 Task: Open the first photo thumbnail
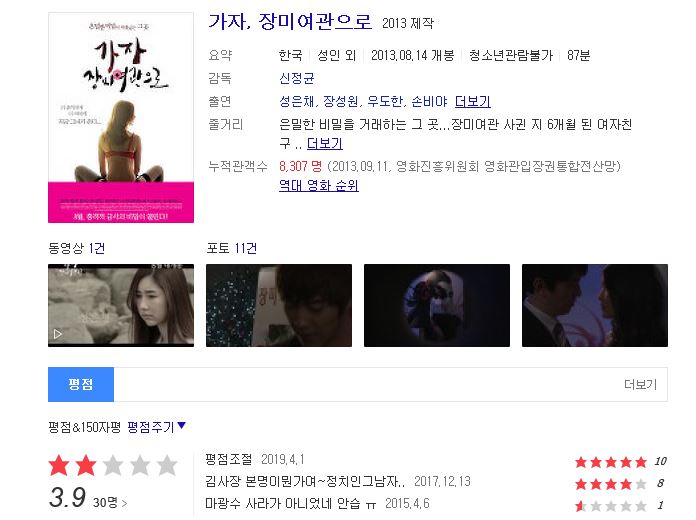click(x=279, y=305)
